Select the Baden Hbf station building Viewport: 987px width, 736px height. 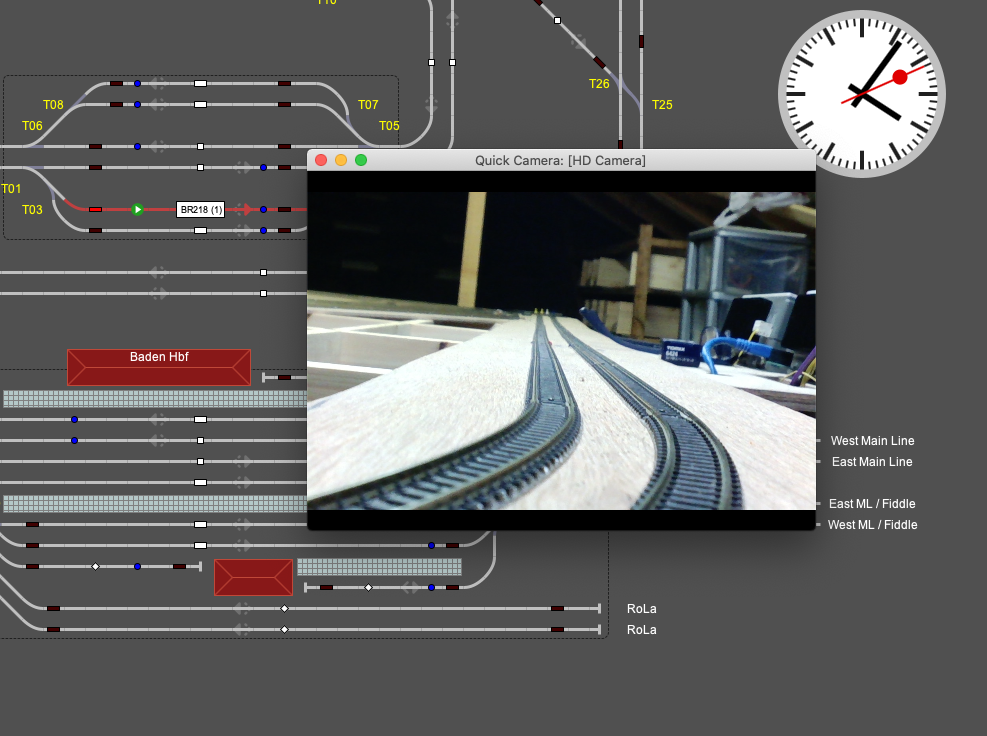(159, 367)
